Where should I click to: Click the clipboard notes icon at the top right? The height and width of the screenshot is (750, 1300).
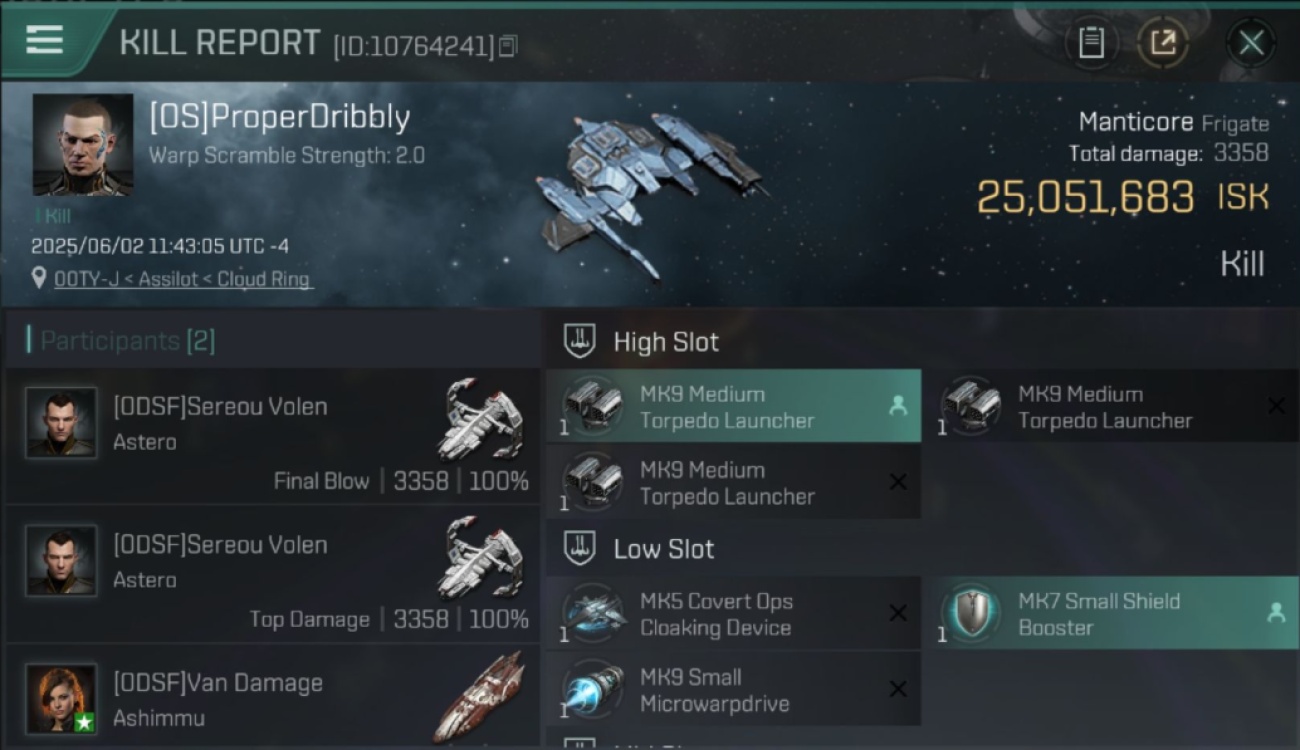point(1091,43)
